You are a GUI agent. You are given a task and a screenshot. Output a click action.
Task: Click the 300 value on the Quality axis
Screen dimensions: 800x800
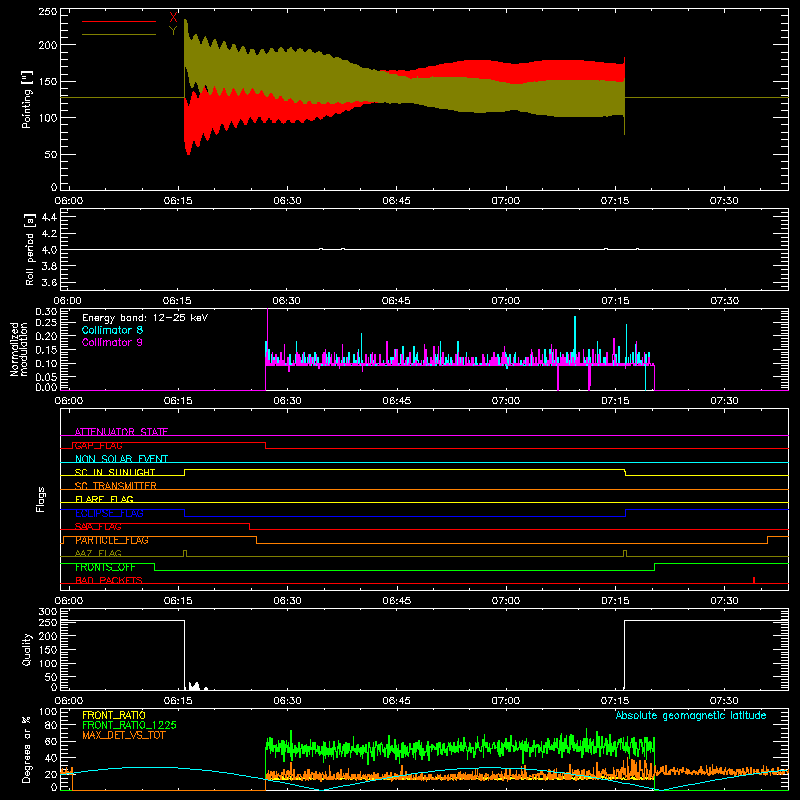[48, 612]
